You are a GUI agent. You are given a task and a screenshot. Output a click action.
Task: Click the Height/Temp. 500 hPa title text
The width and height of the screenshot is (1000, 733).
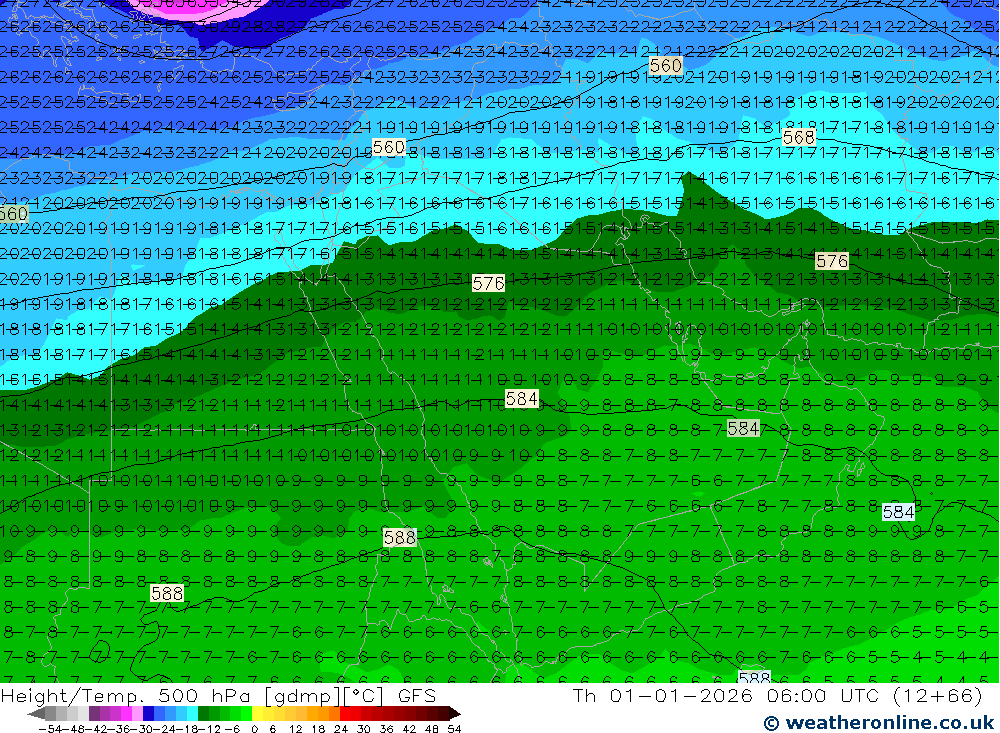point(126,695)
